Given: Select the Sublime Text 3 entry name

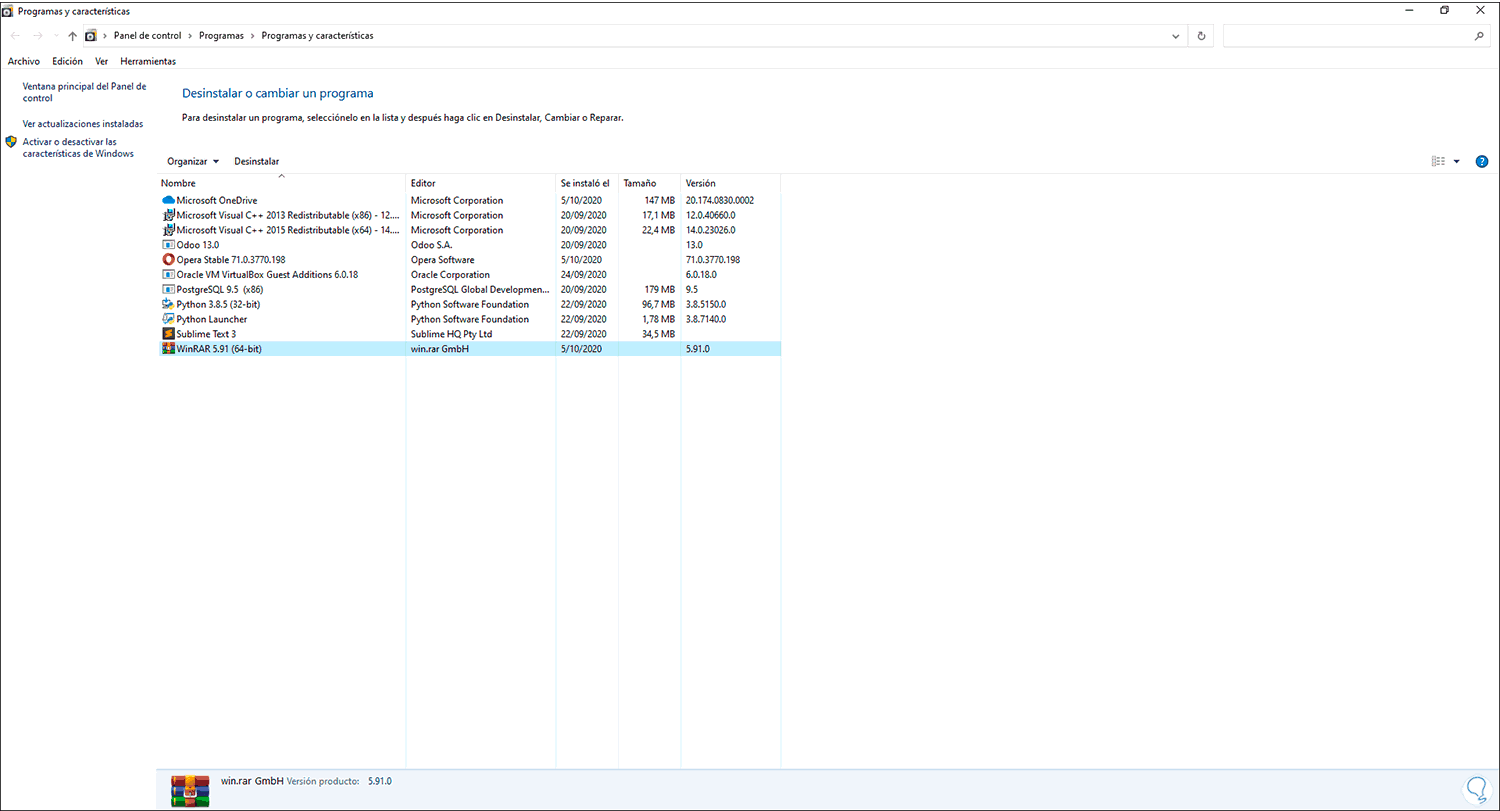Looking at the screenshot, I should coord(206,334).
